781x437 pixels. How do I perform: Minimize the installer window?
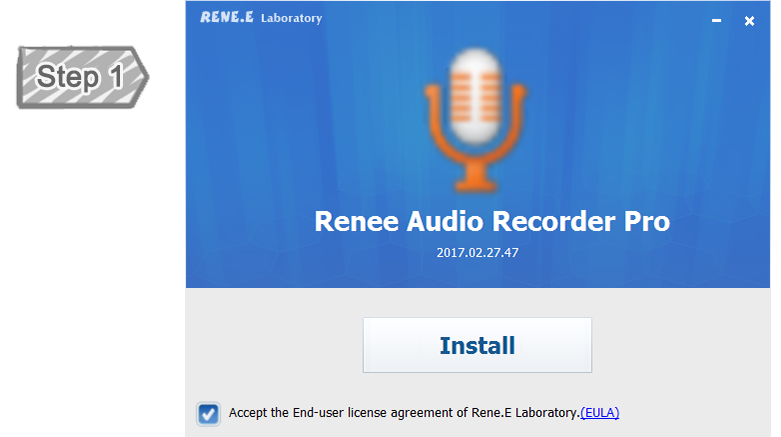pyautogui.click(x=716, y=21)
